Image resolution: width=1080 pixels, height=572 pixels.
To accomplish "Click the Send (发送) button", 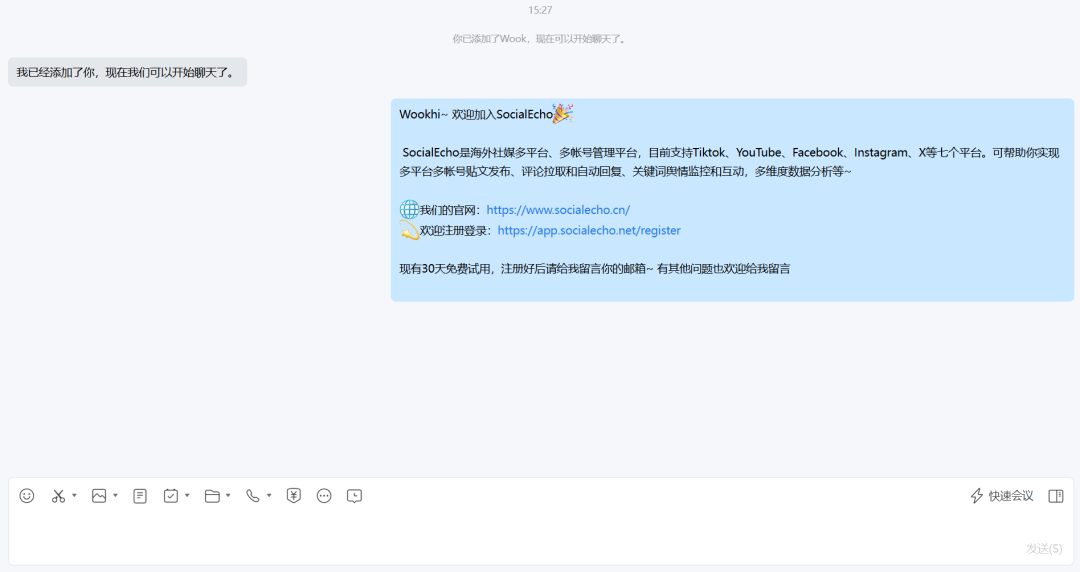I will pyautogui.click(x=1043, y=549).
